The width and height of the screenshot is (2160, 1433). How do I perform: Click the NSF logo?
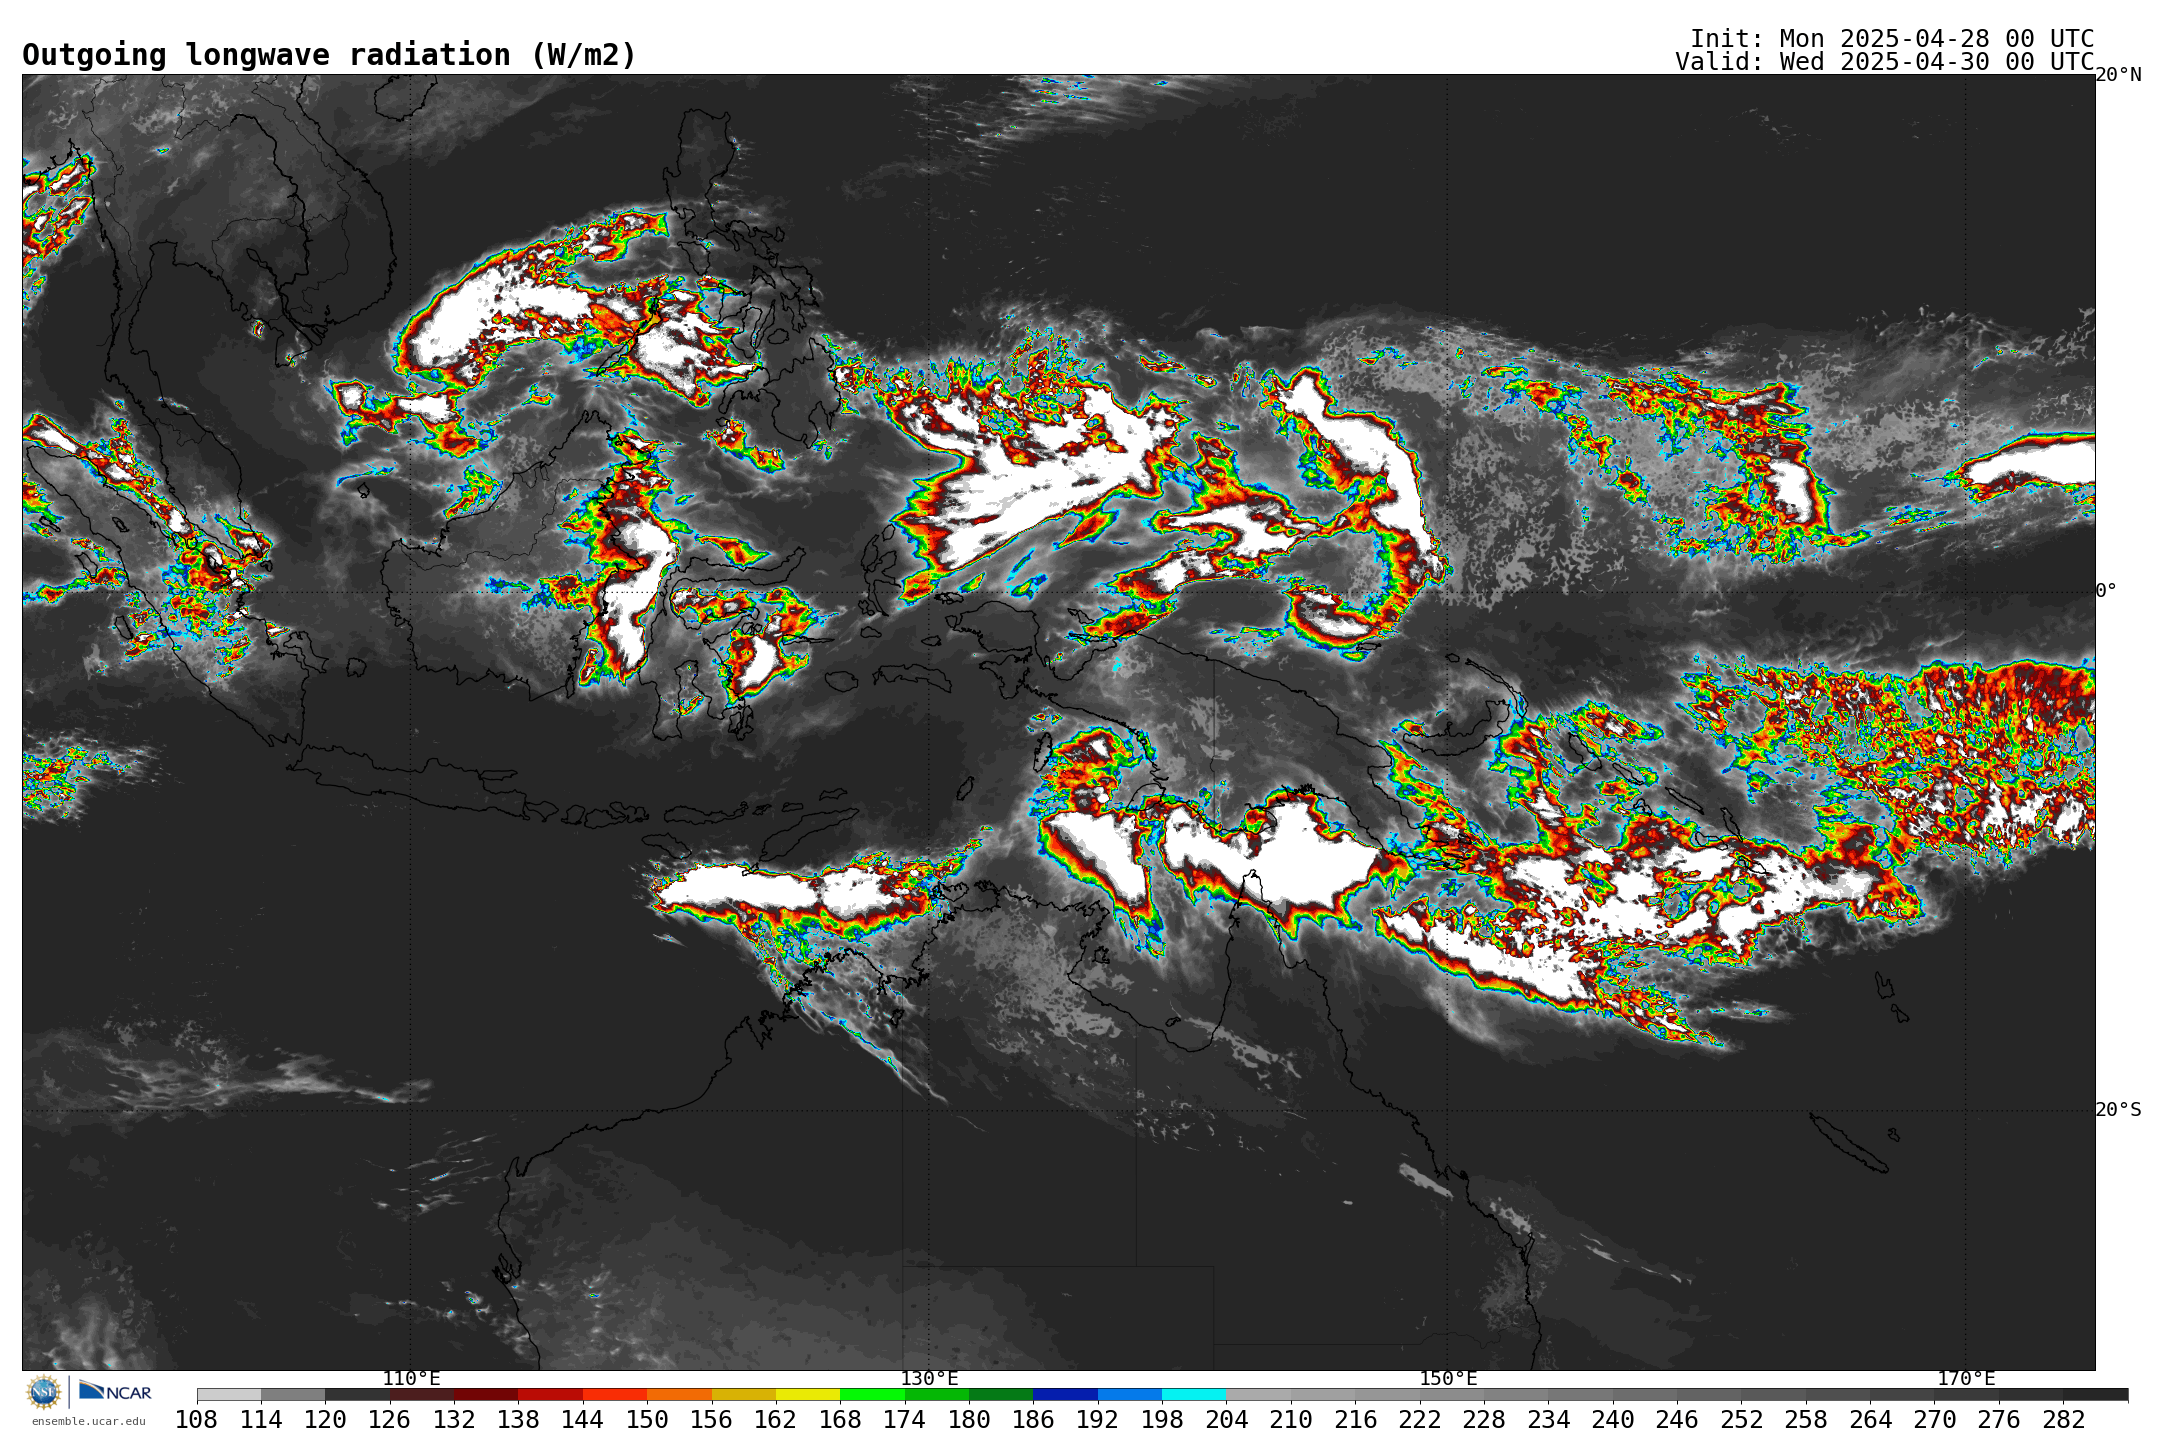pos(44,1391)
